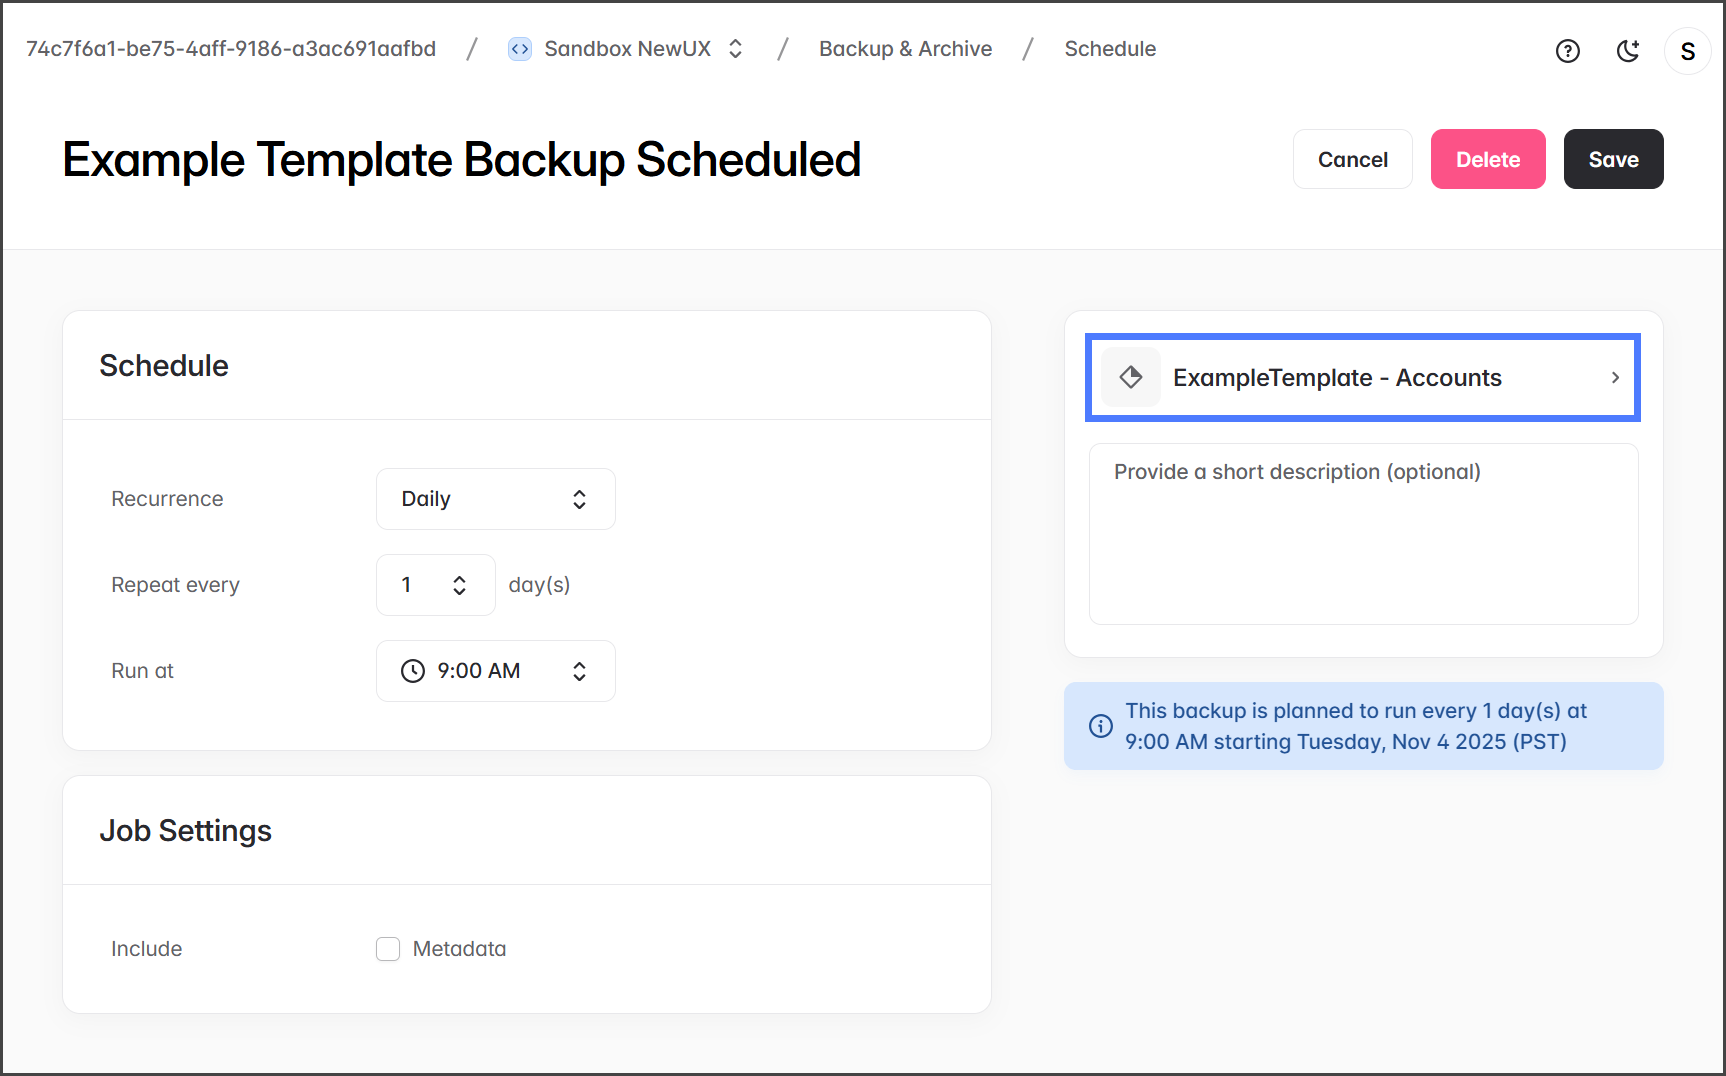Screen dimensions: 1726x1076
Task: Open the Run at 9:00 AM dropdown
Action: (x=495, y=671)
